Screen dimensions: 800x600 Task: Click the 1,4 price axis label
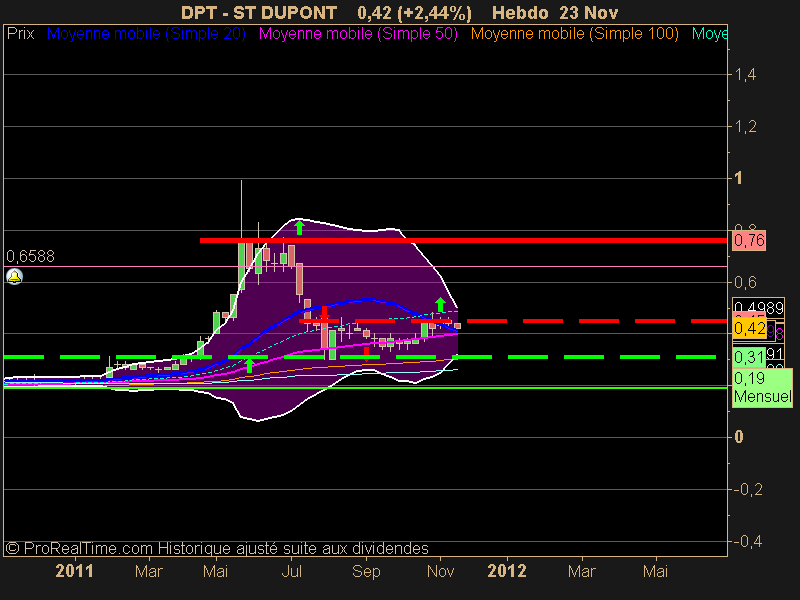pos(745,75)
